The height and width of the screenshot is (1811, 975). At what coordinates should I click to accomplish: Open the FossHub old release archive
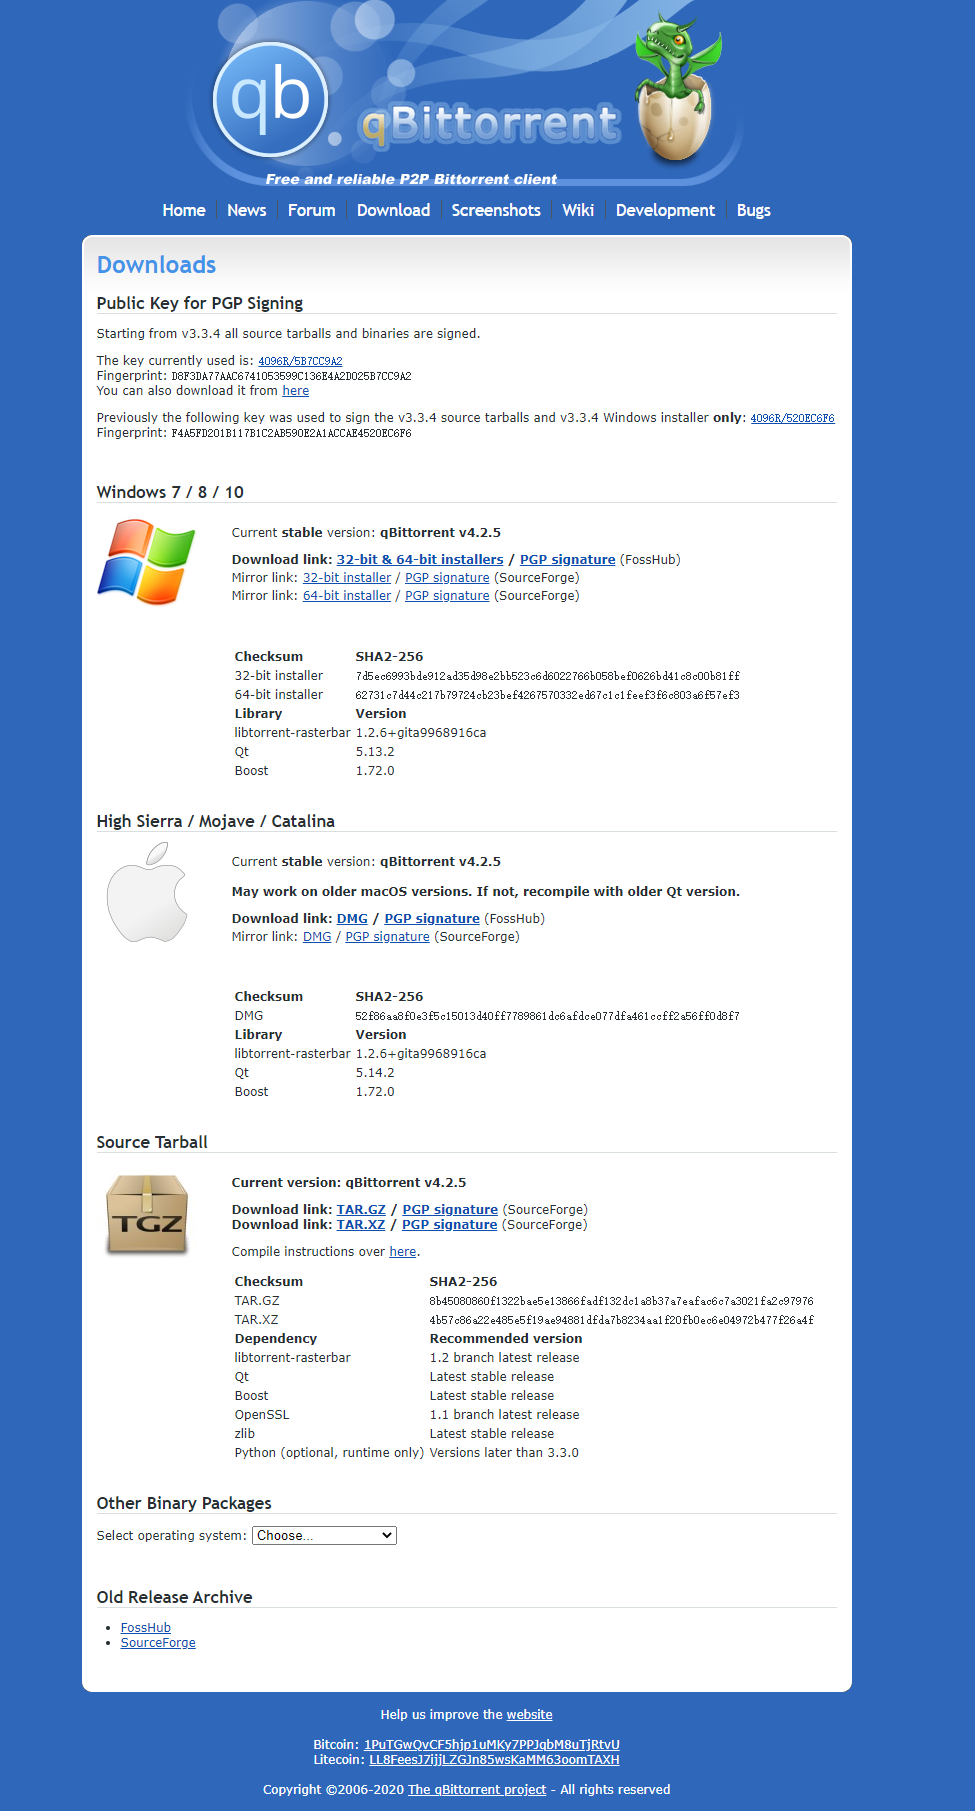pyautogui.click(x=146, y=1628)
